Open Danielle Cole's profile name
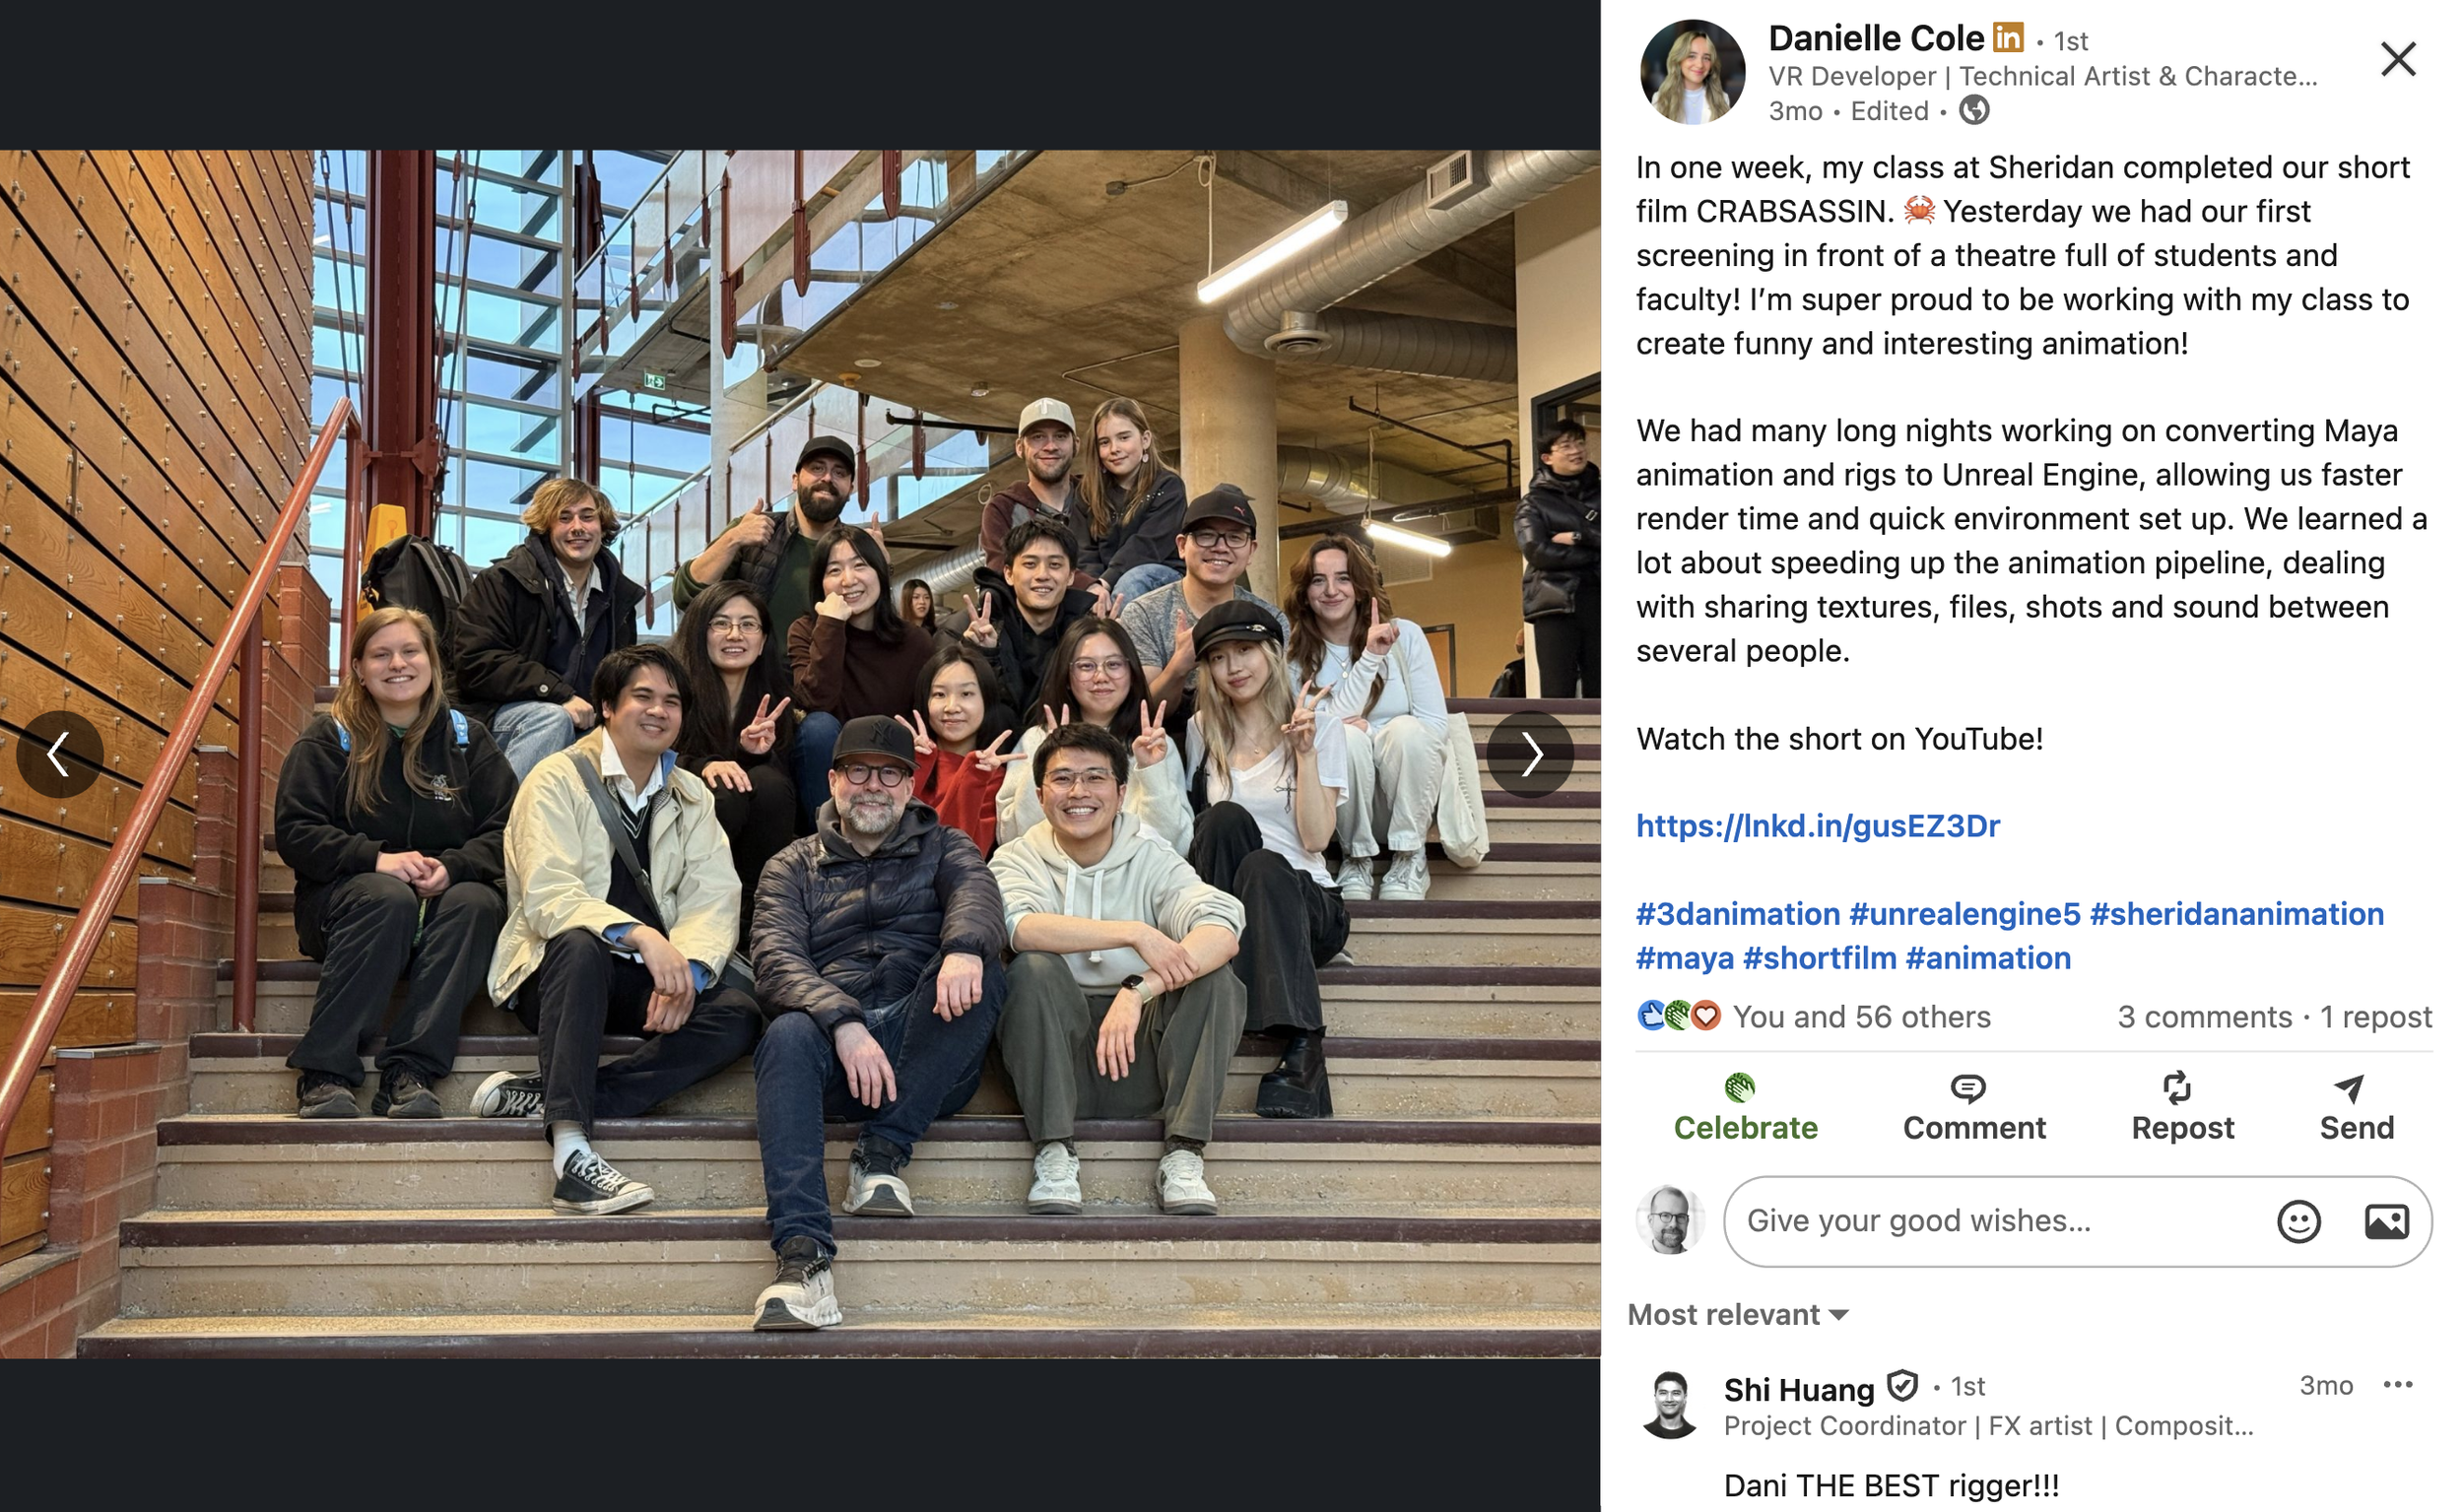The height and width of the screenshot is (1512, 2463). click(x=1875, y=39)
